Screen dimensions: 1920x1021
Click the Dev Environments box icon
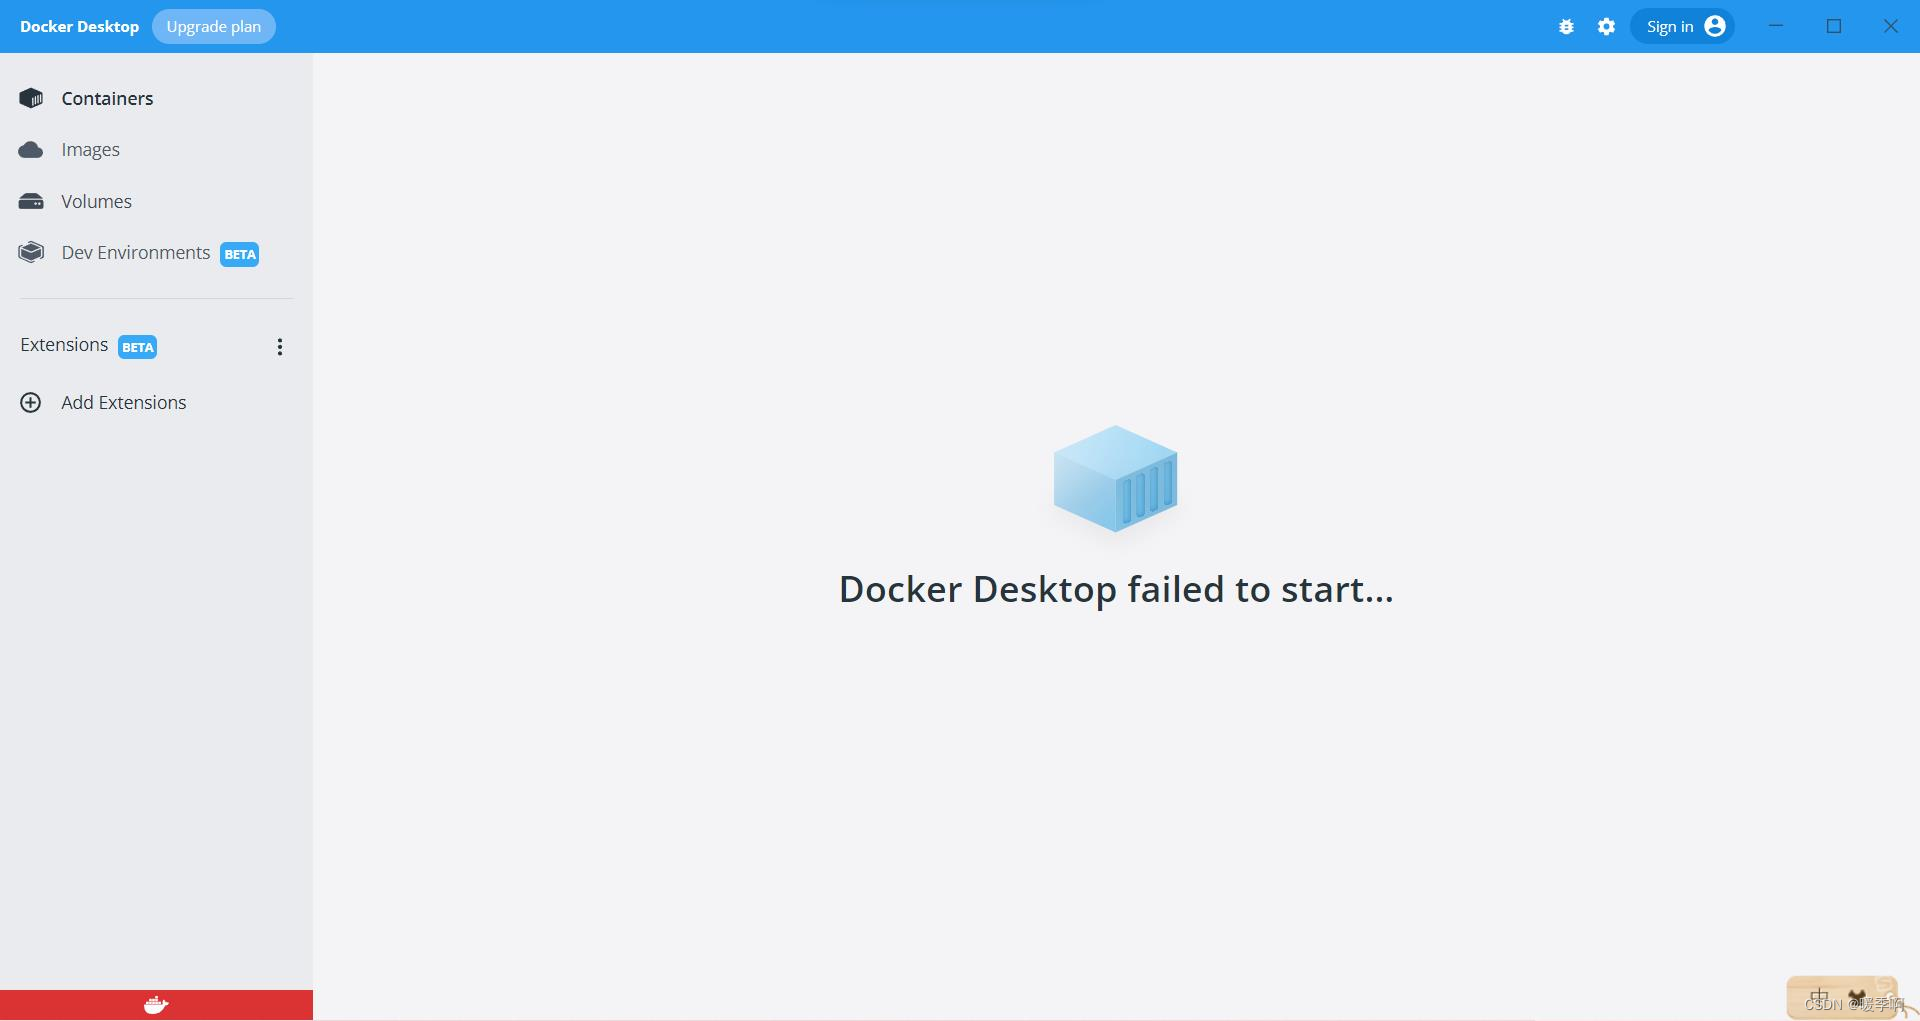(x=31, y=253)
